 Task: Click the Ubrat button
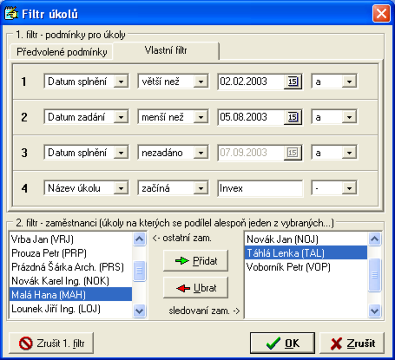(196, 288)
